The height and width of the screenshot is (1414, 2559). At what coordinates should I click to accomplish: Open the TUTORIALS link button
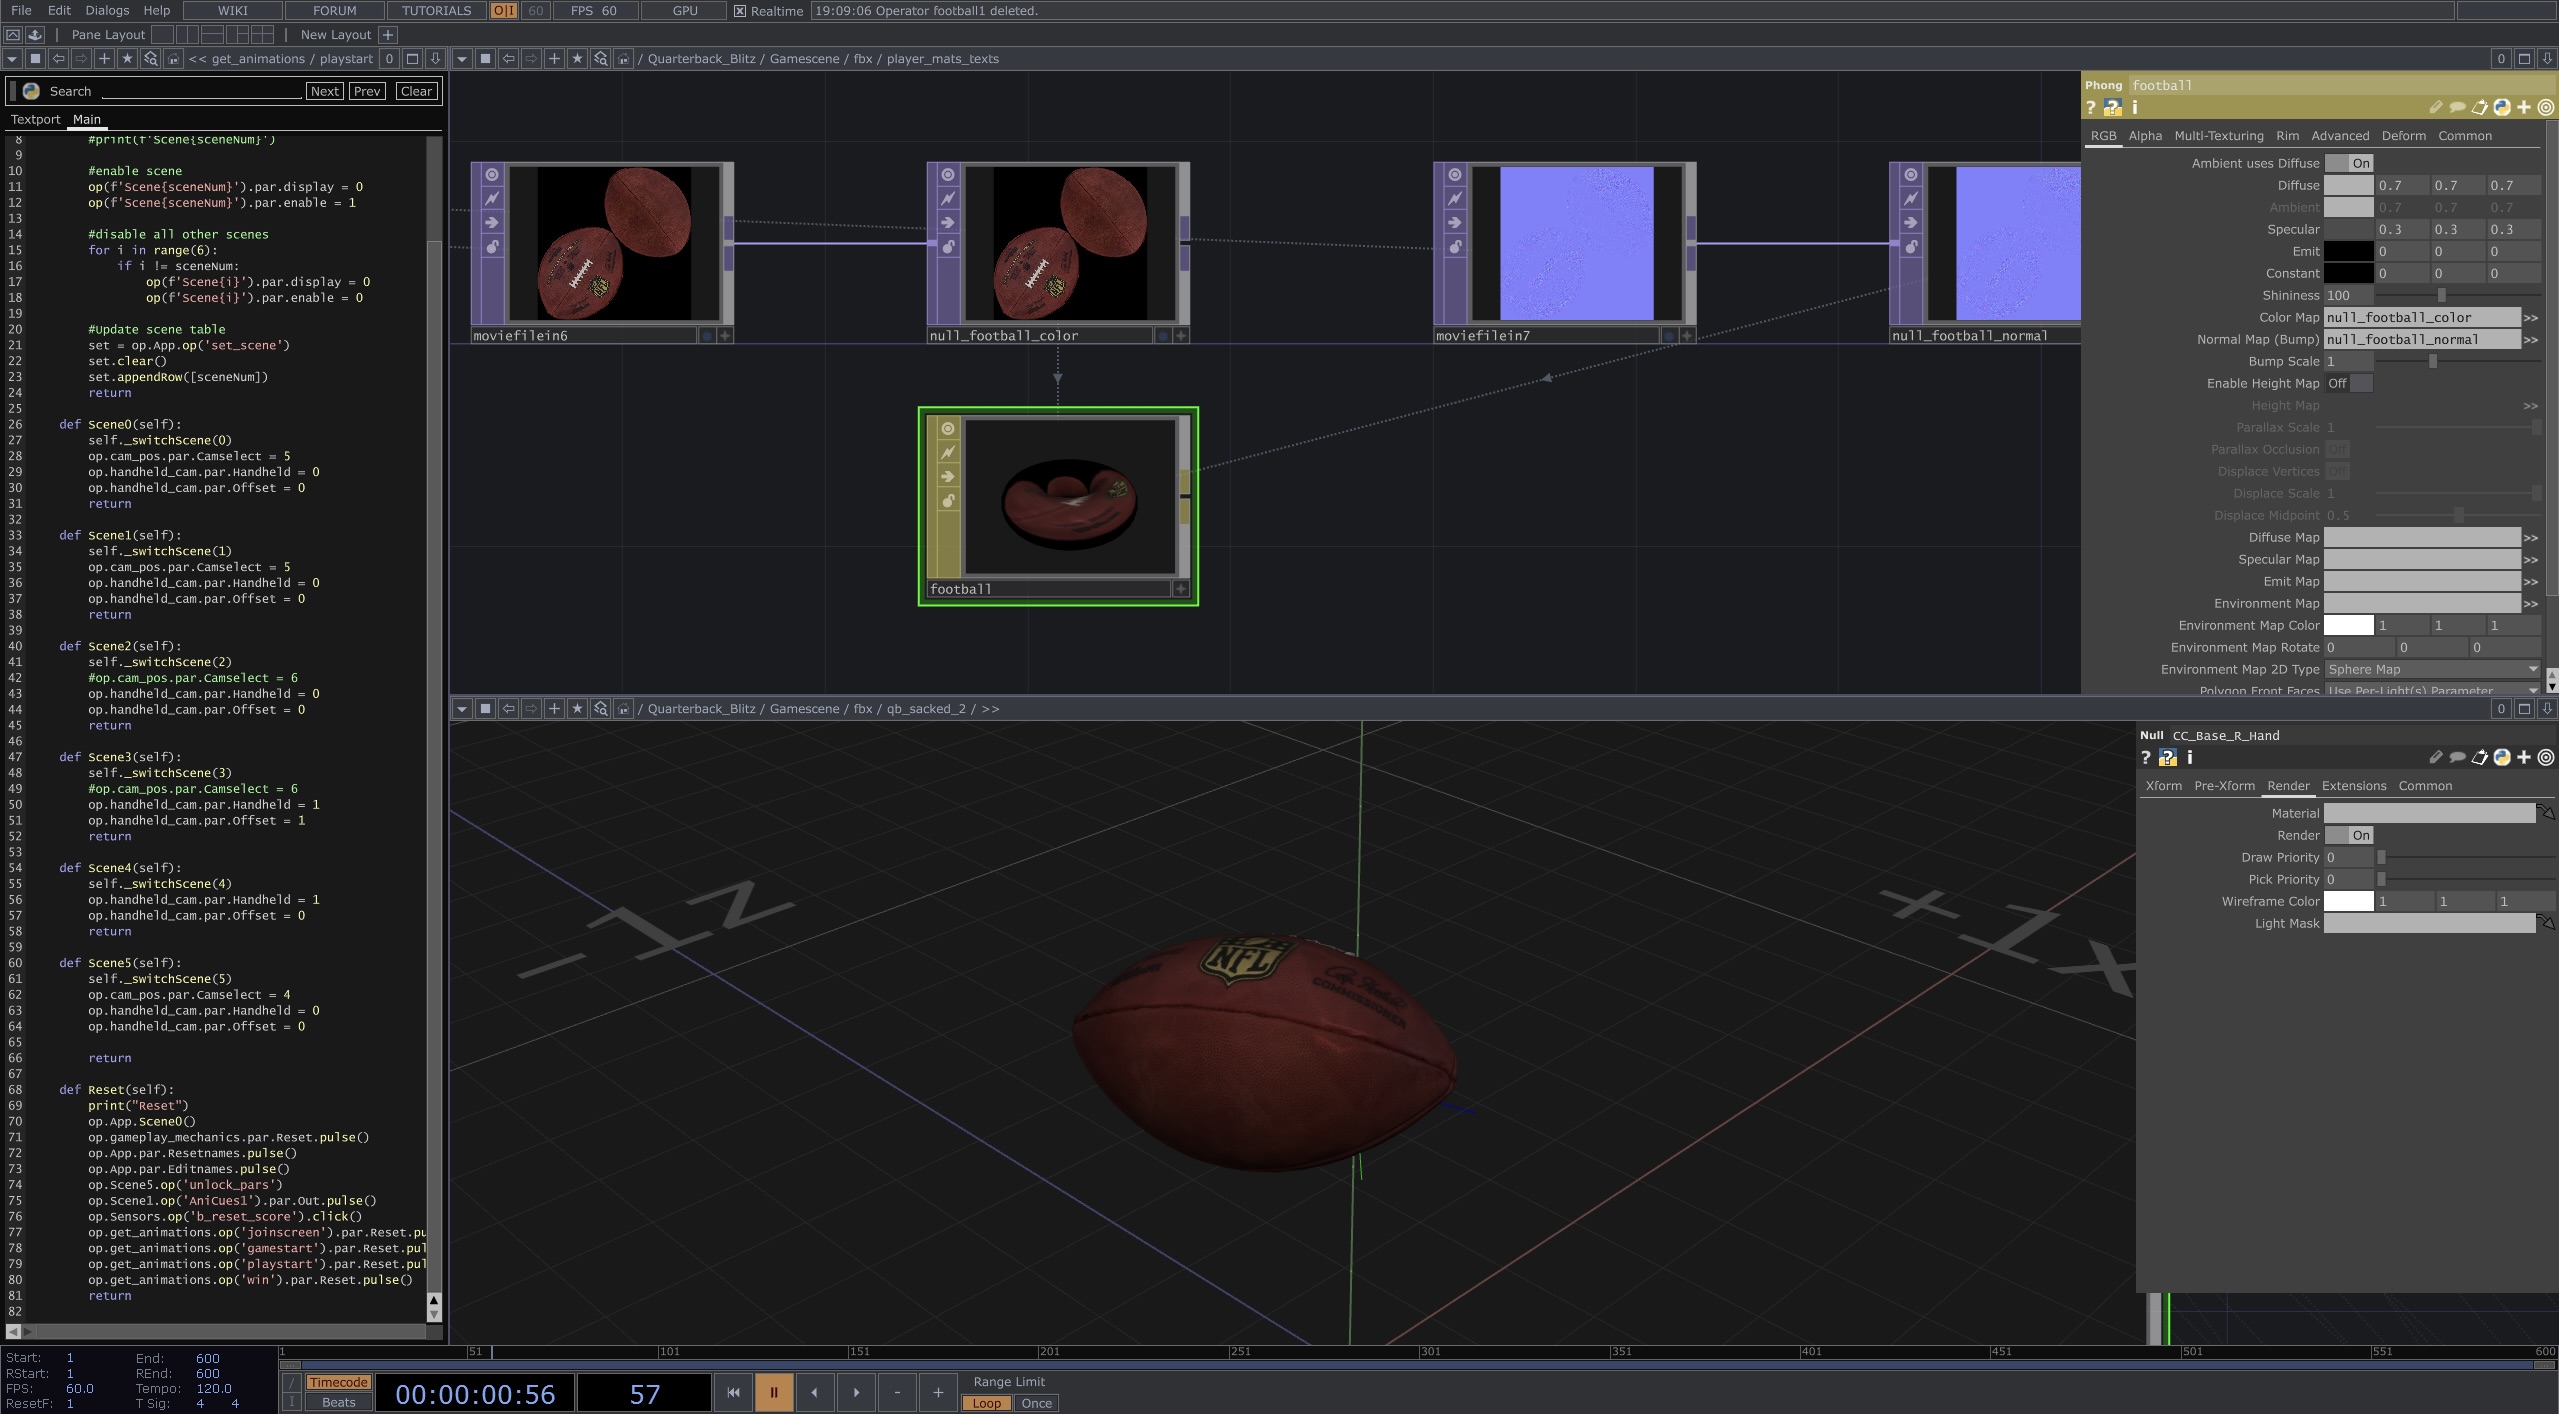point(436,10)
